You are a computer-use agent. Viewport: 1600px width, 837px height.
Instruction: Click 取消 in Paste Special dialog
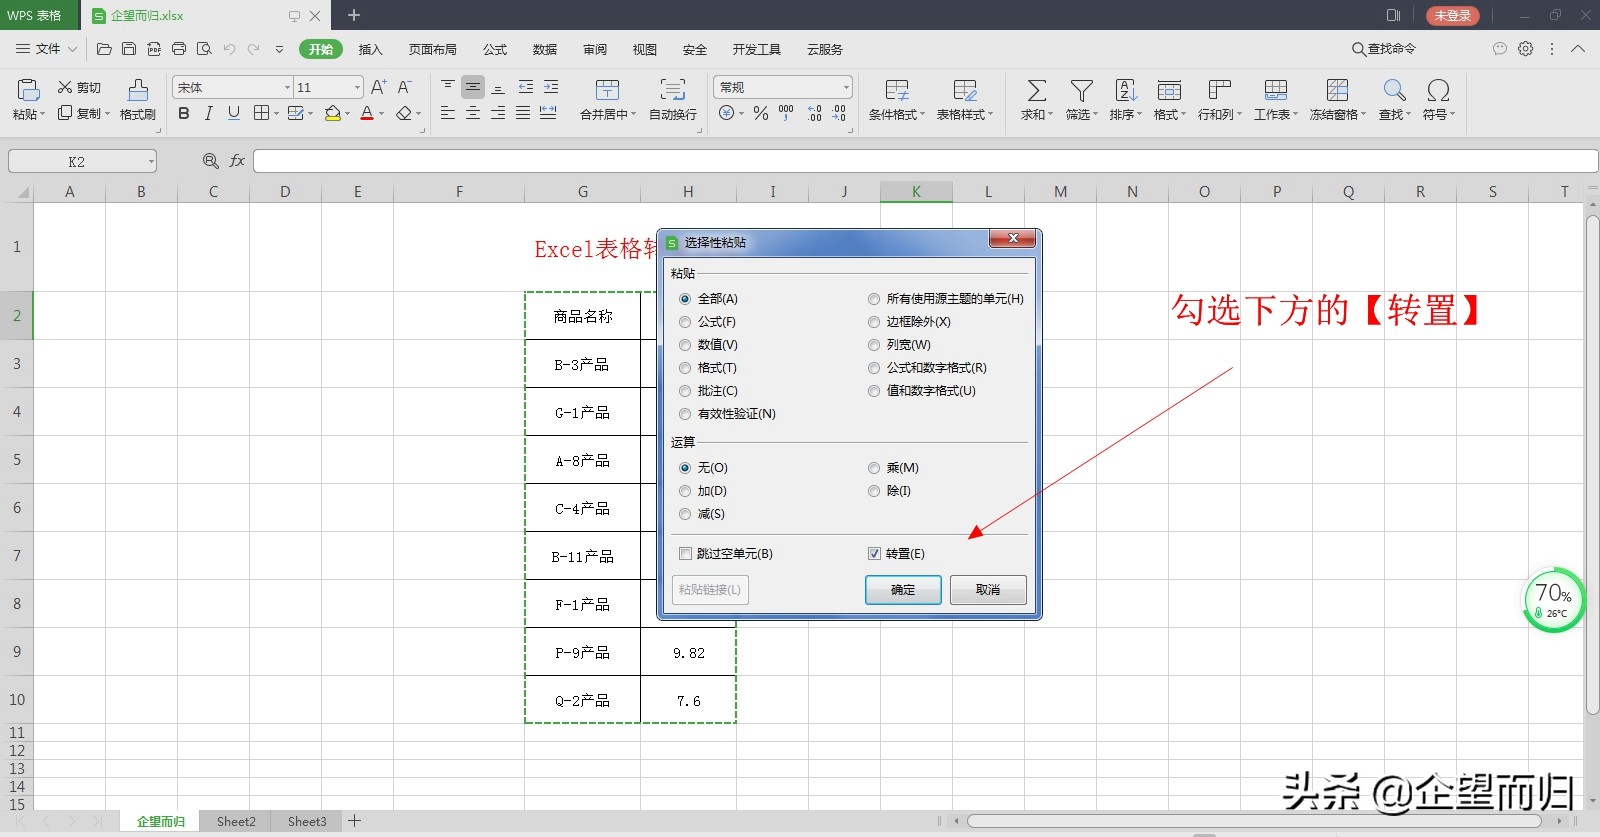tap(988, 590)
